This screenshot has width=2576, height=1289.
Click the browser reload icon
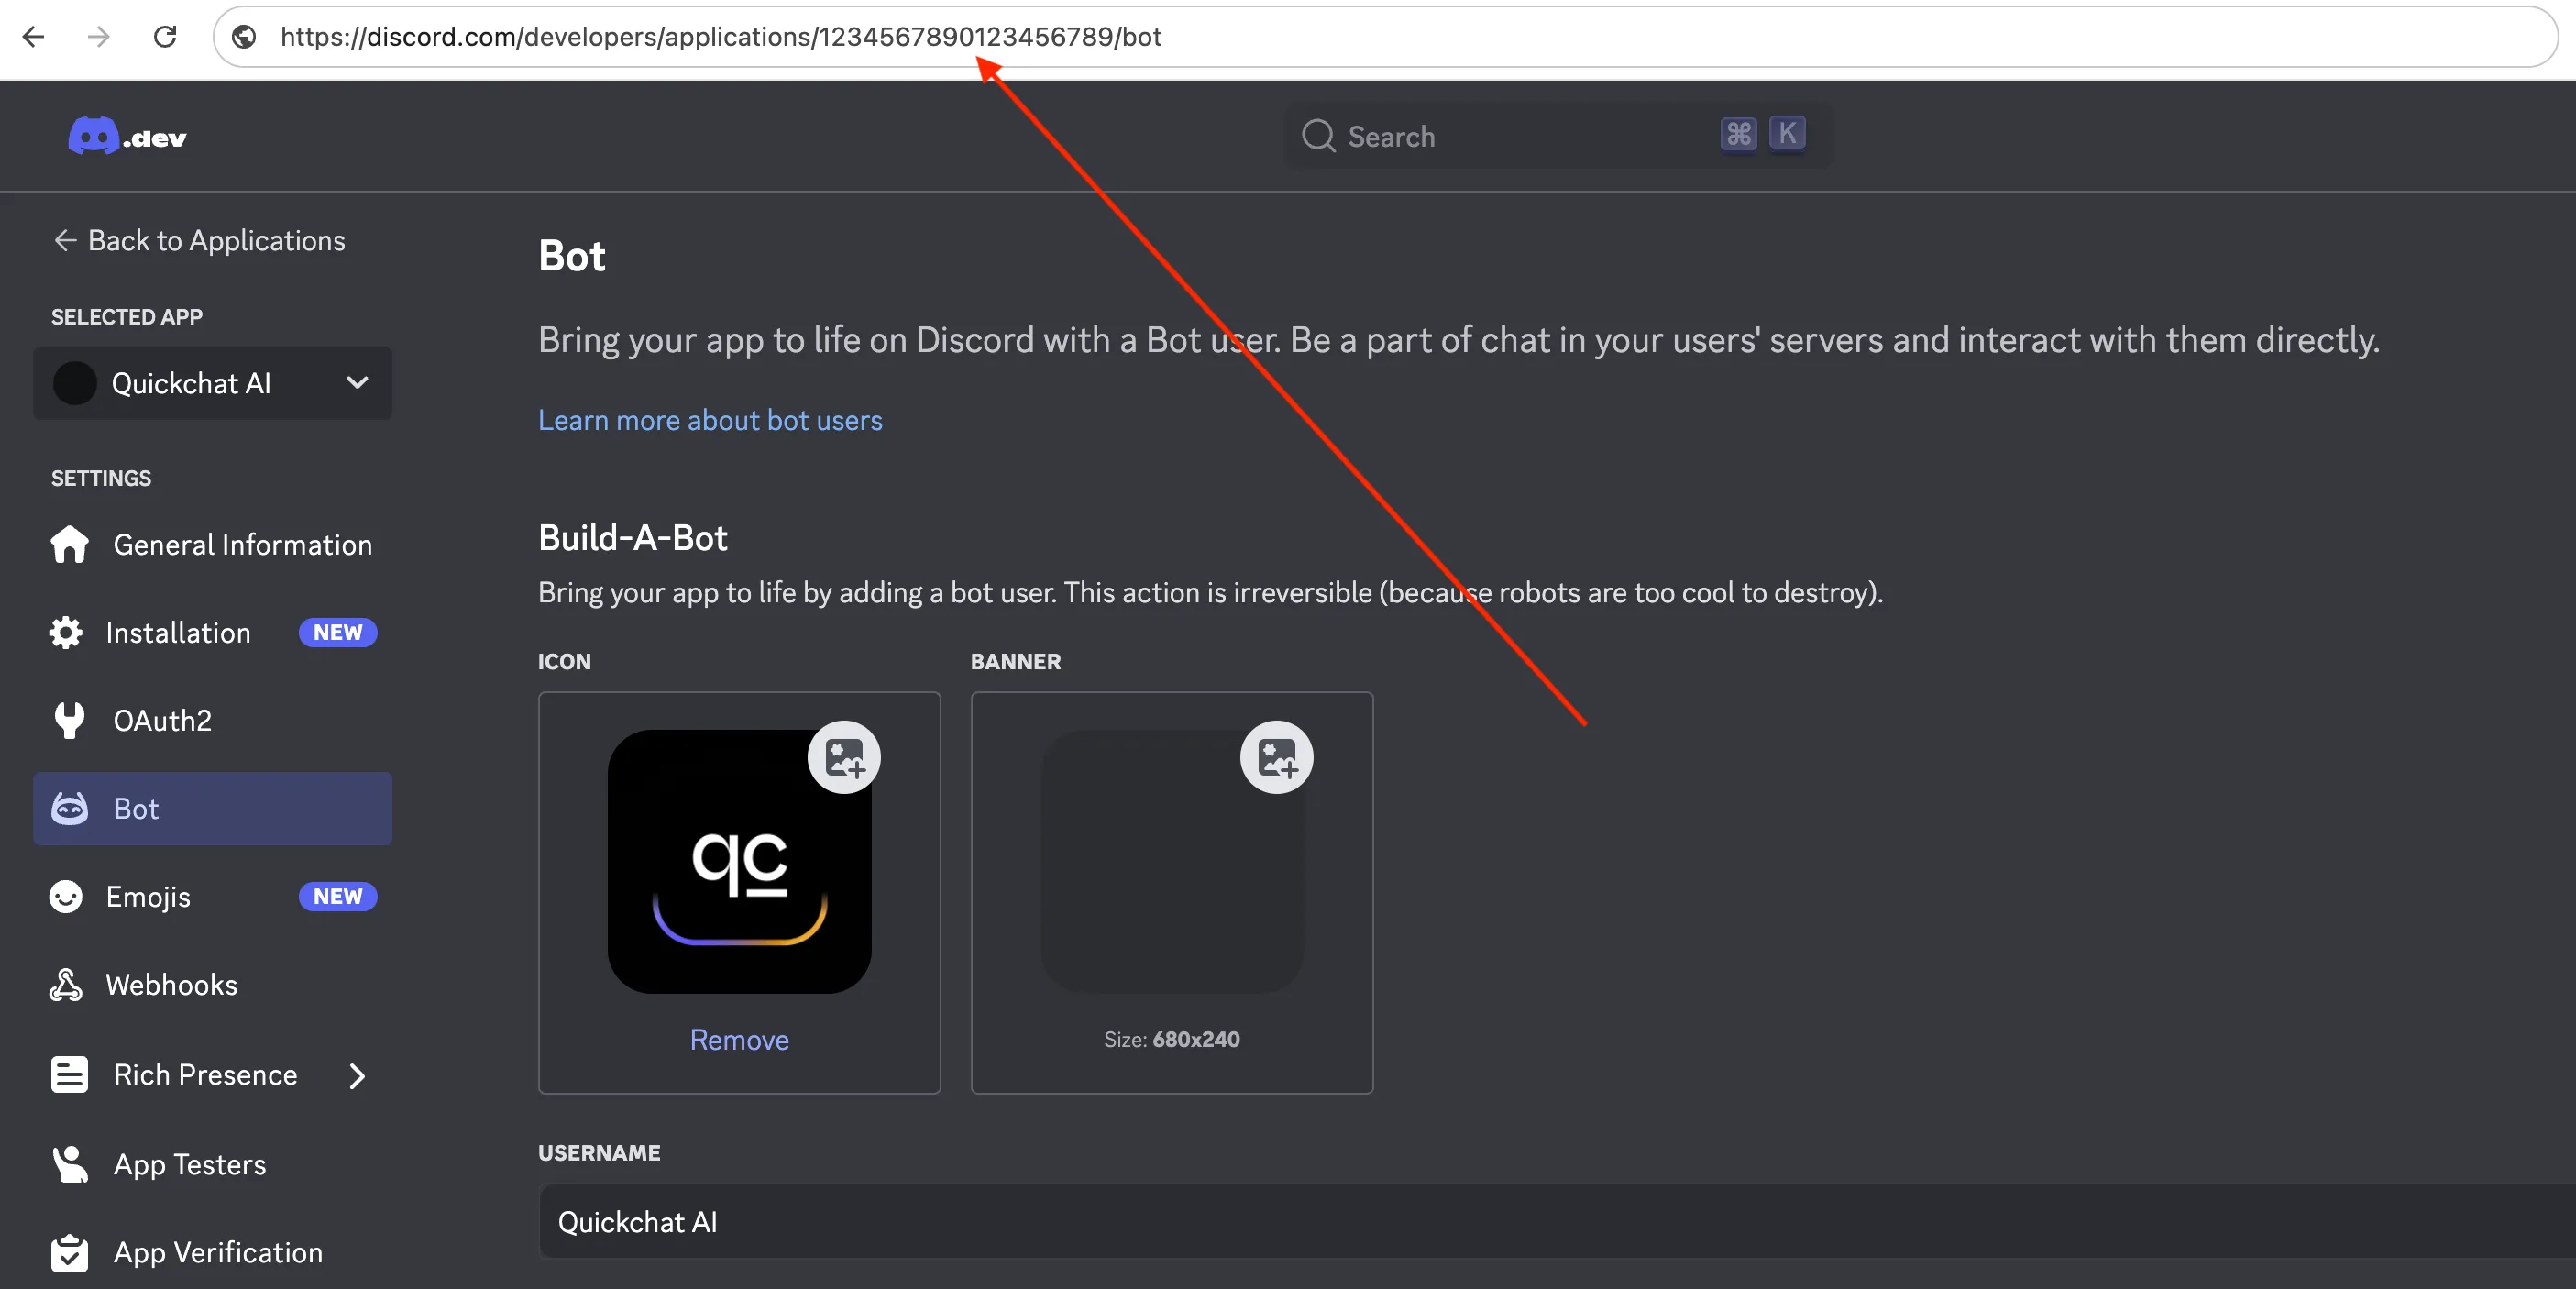(x=166, y=36)
